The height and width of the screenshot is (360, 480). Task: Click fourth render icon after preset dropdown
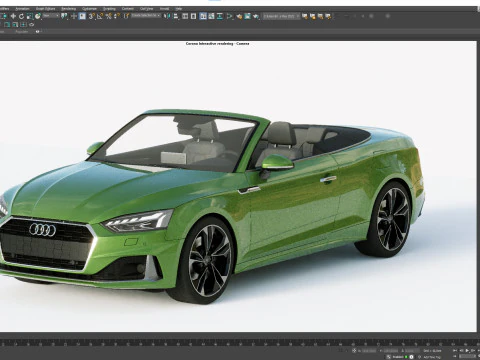[328, 16]
